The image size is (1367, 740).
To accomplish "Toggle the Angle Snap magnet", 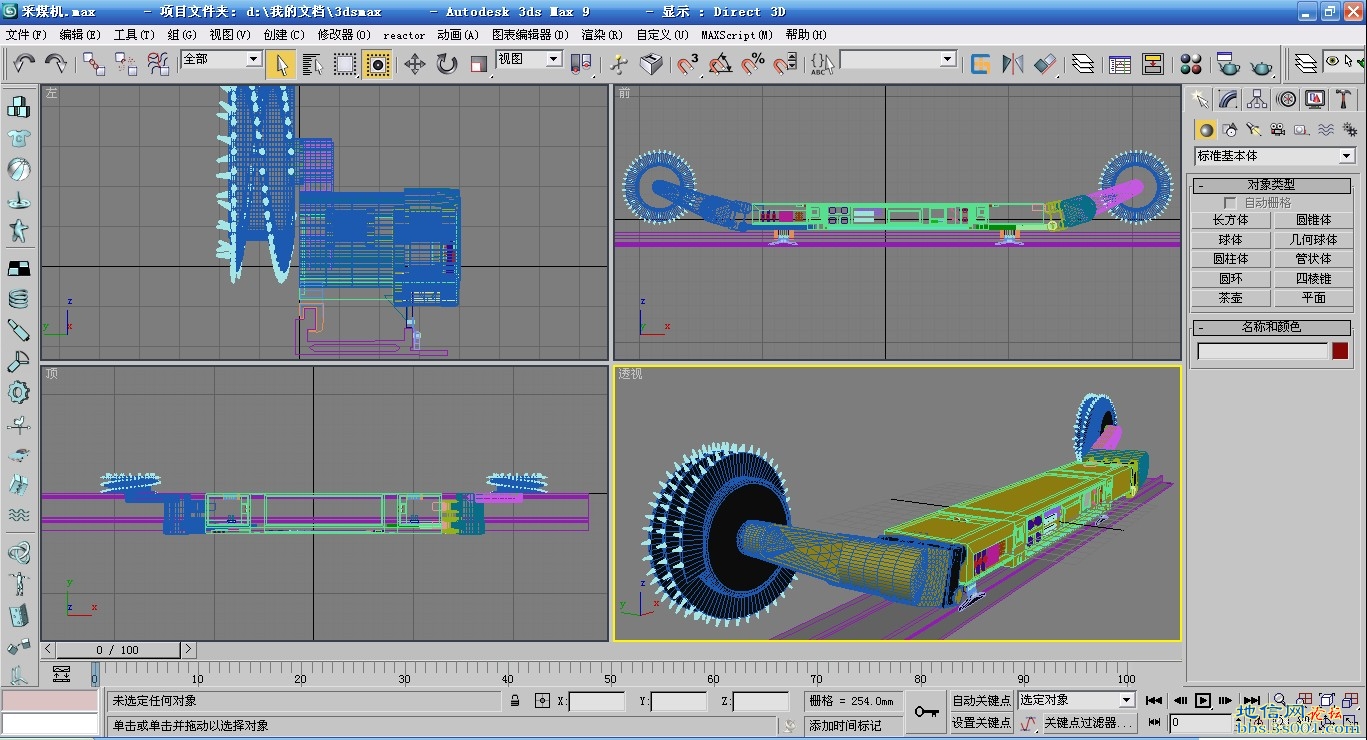I will click(721, 64).
